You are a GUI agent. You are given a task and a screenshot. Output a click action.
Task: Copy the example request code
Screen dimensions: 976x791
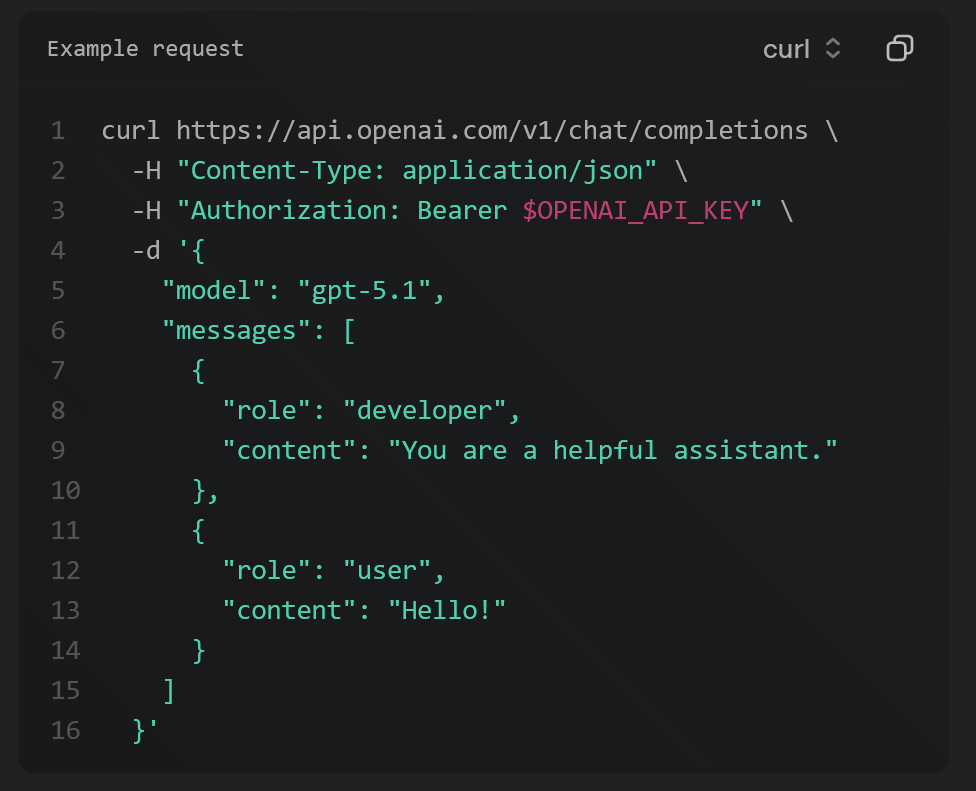[x=899, y=49]
